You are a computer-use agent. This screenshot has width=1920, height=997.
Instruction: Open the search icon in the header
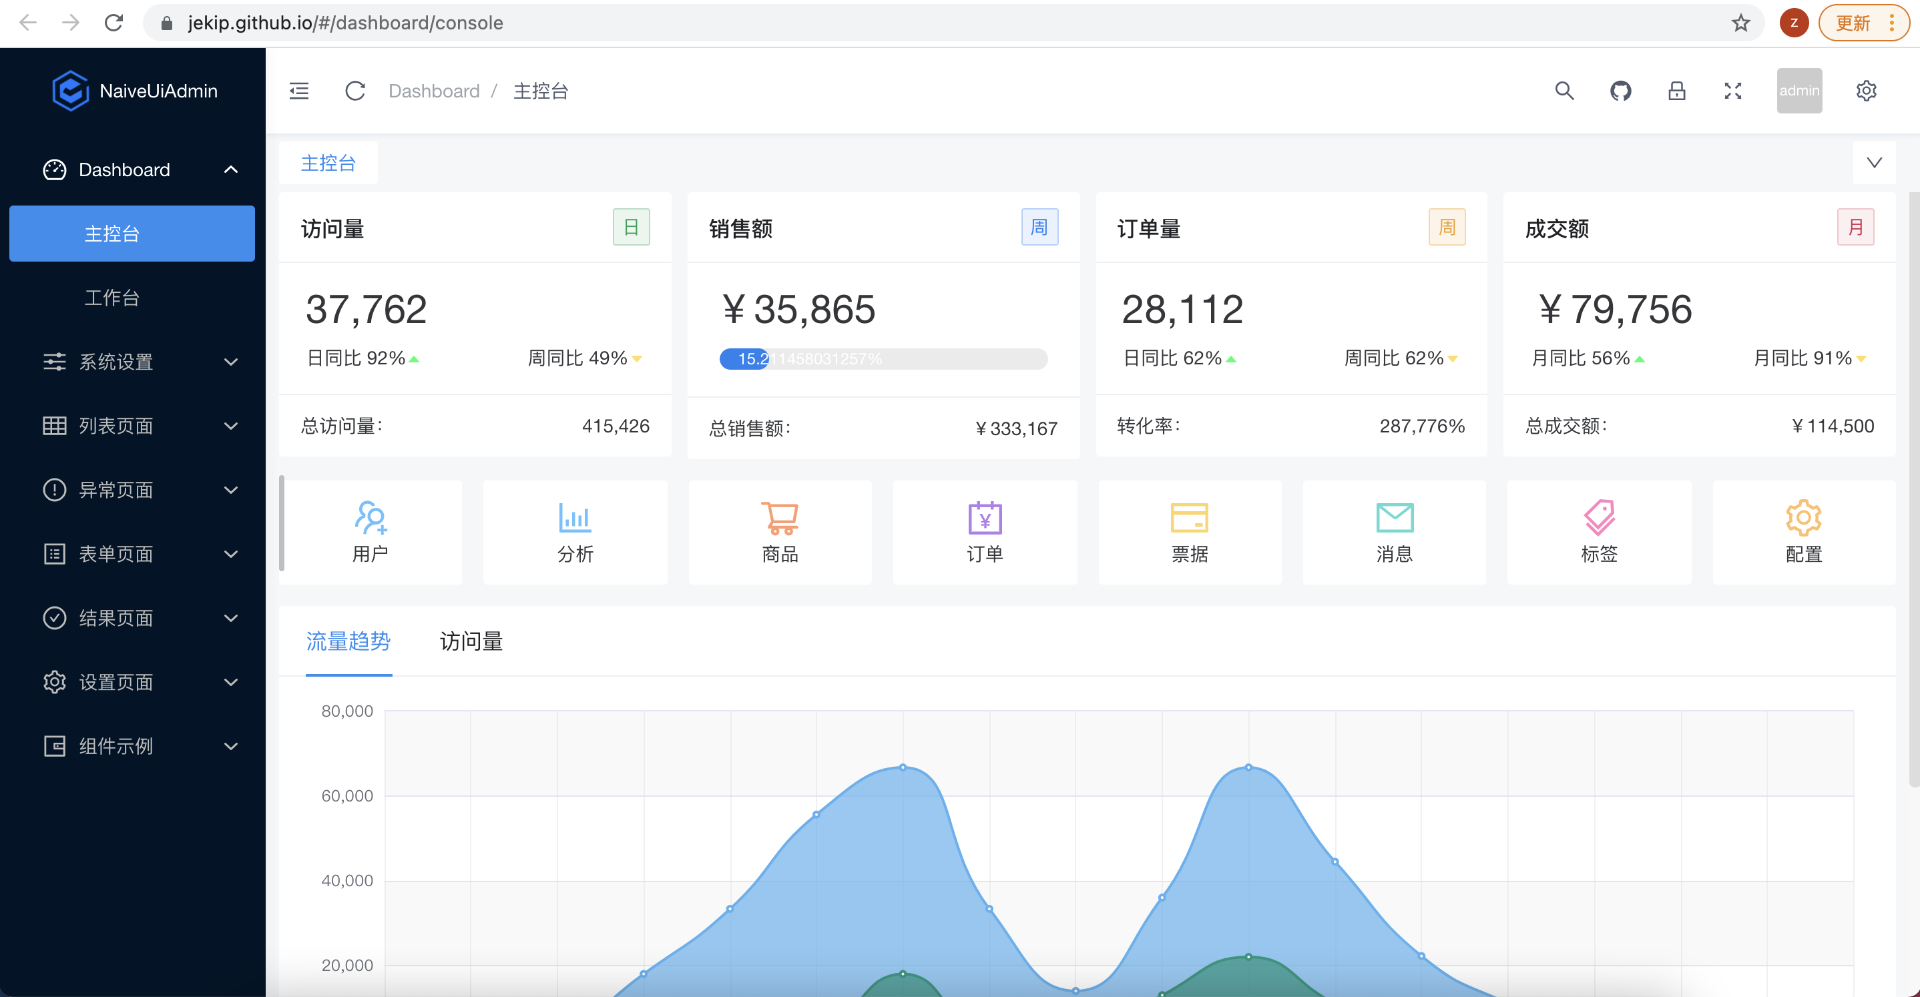pos(1564,91)
